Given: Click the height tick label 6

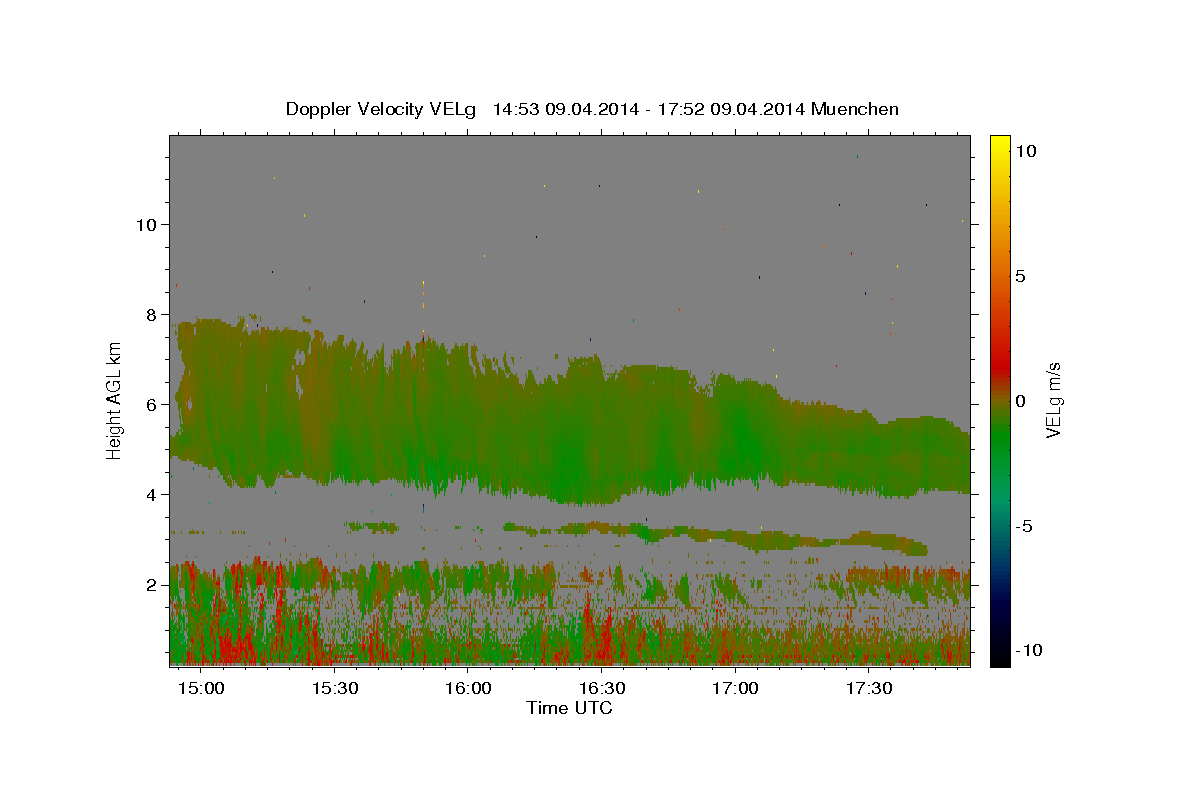Looking at the screenshot, I should [152, 404].
